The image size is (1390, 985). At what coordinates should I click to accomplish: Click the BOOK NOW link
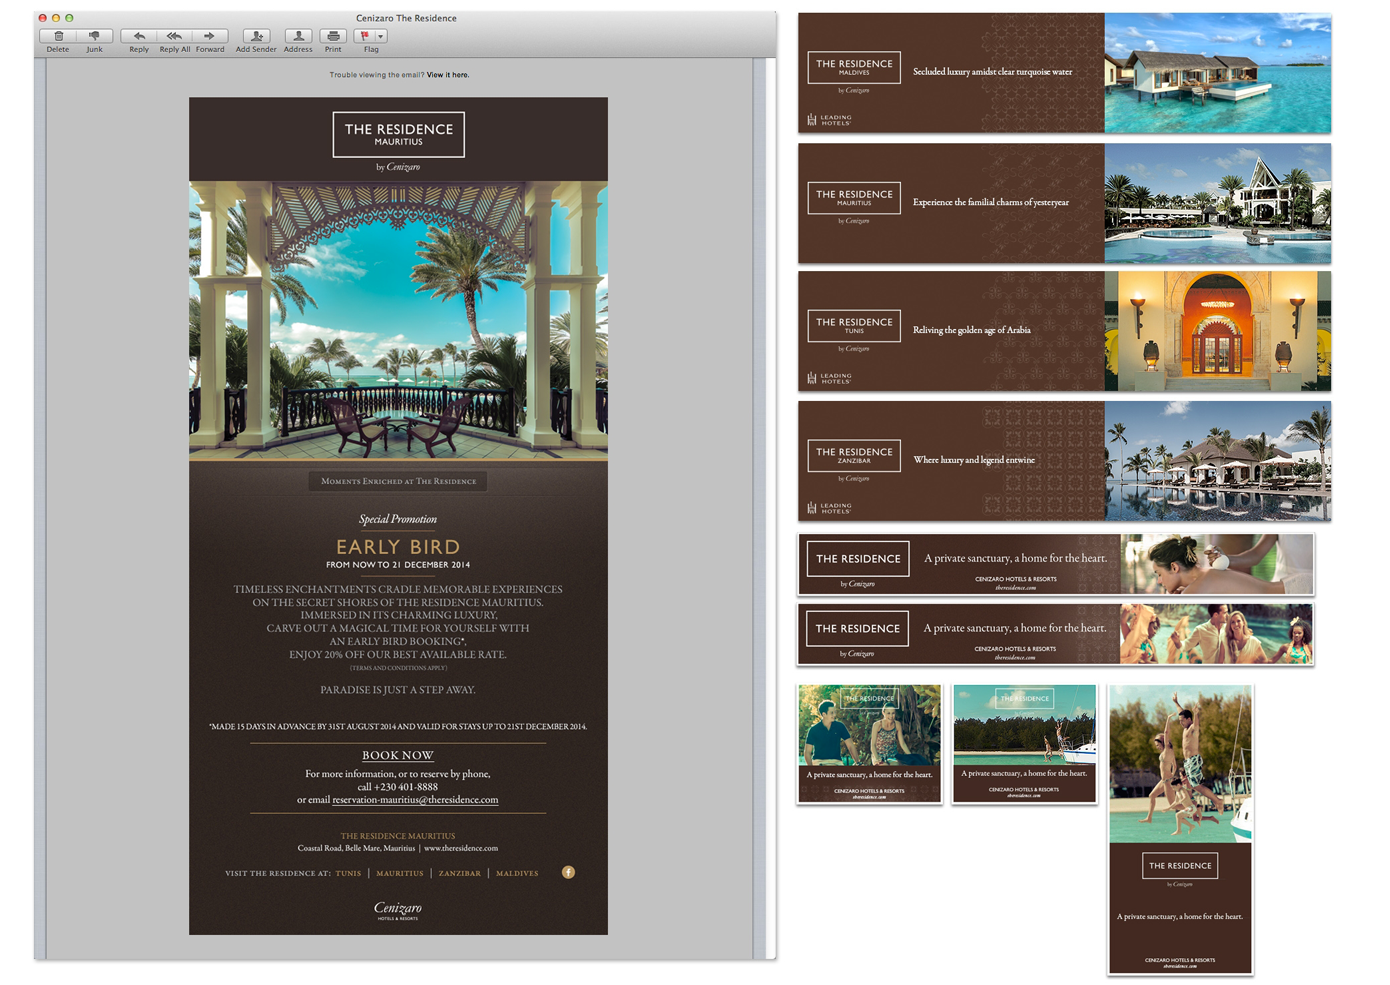[398, 756]
